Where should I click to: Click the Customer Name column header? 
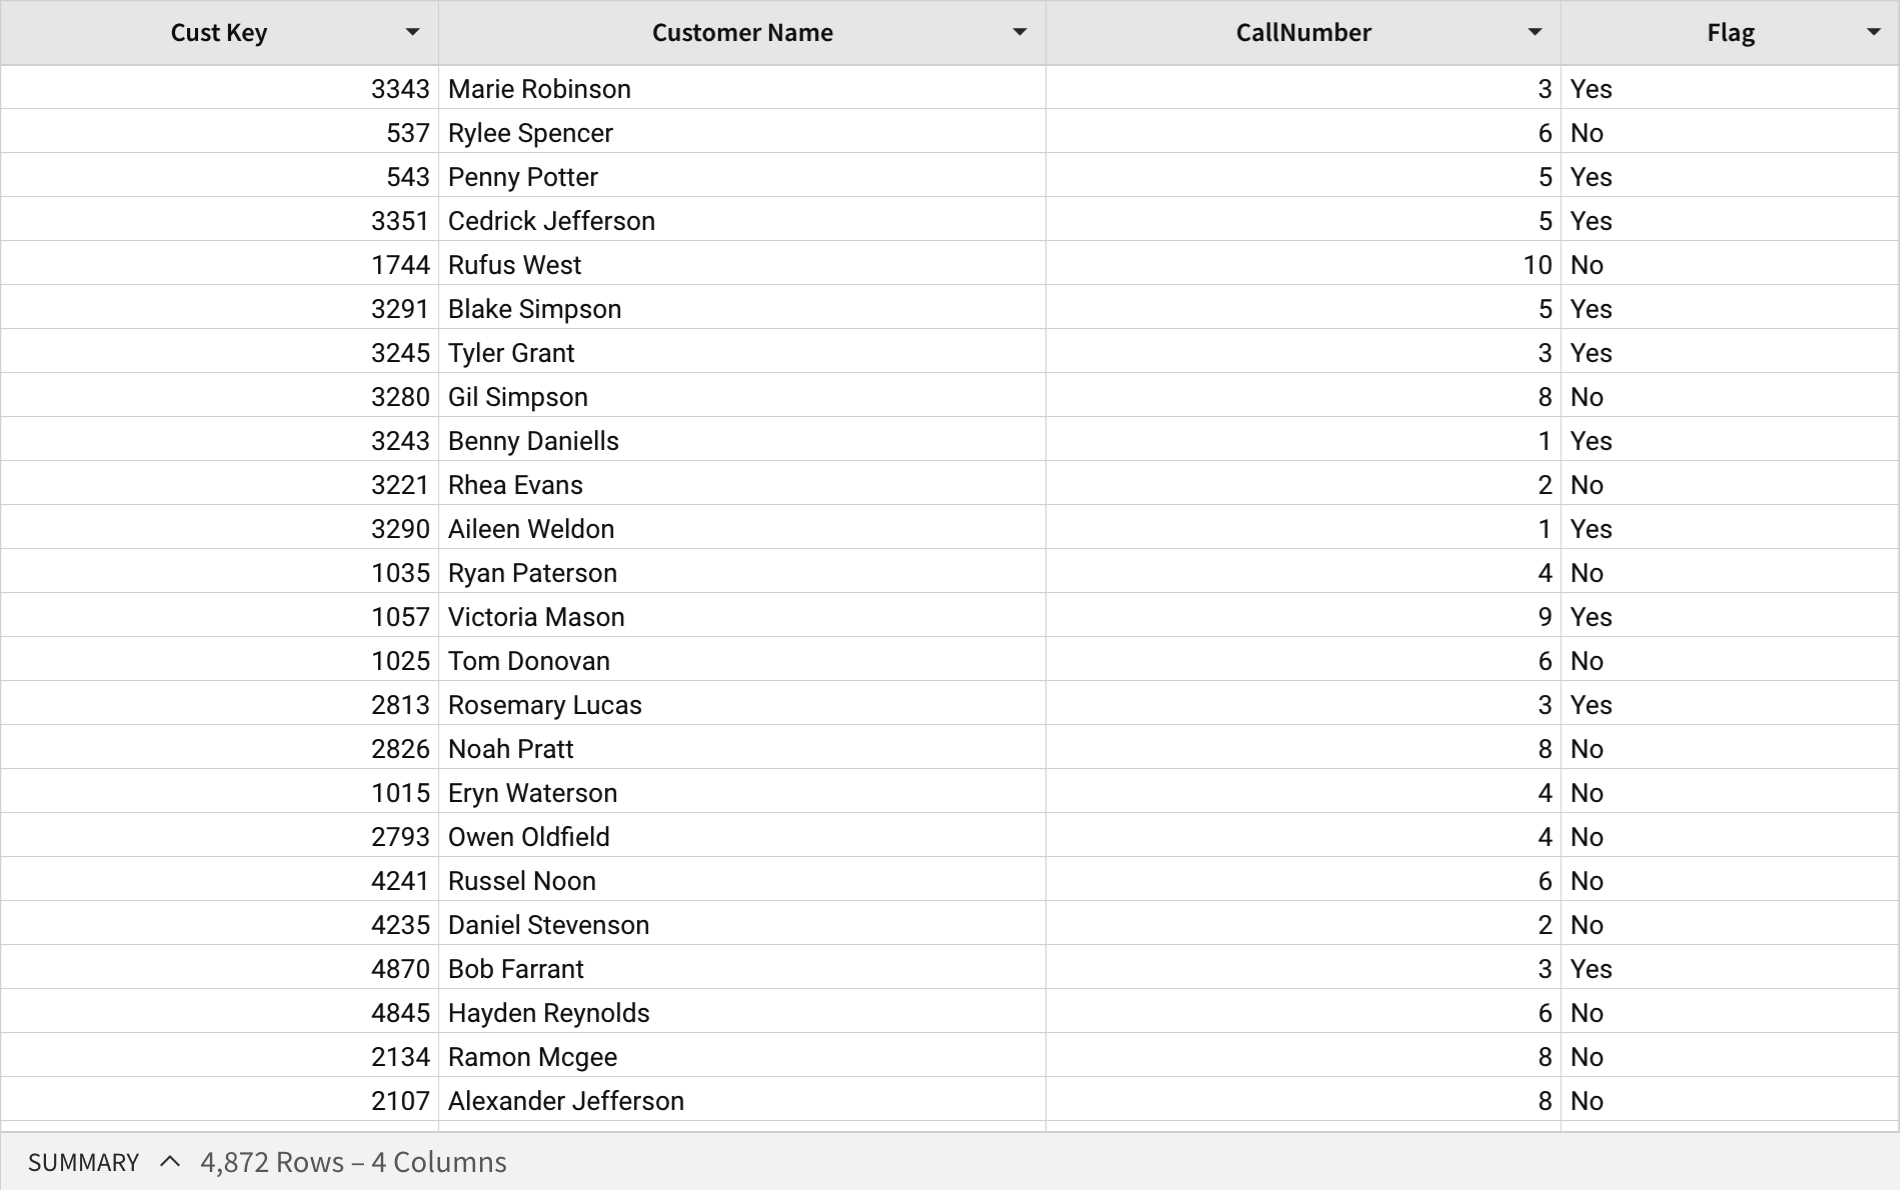(x=742, y=33)
